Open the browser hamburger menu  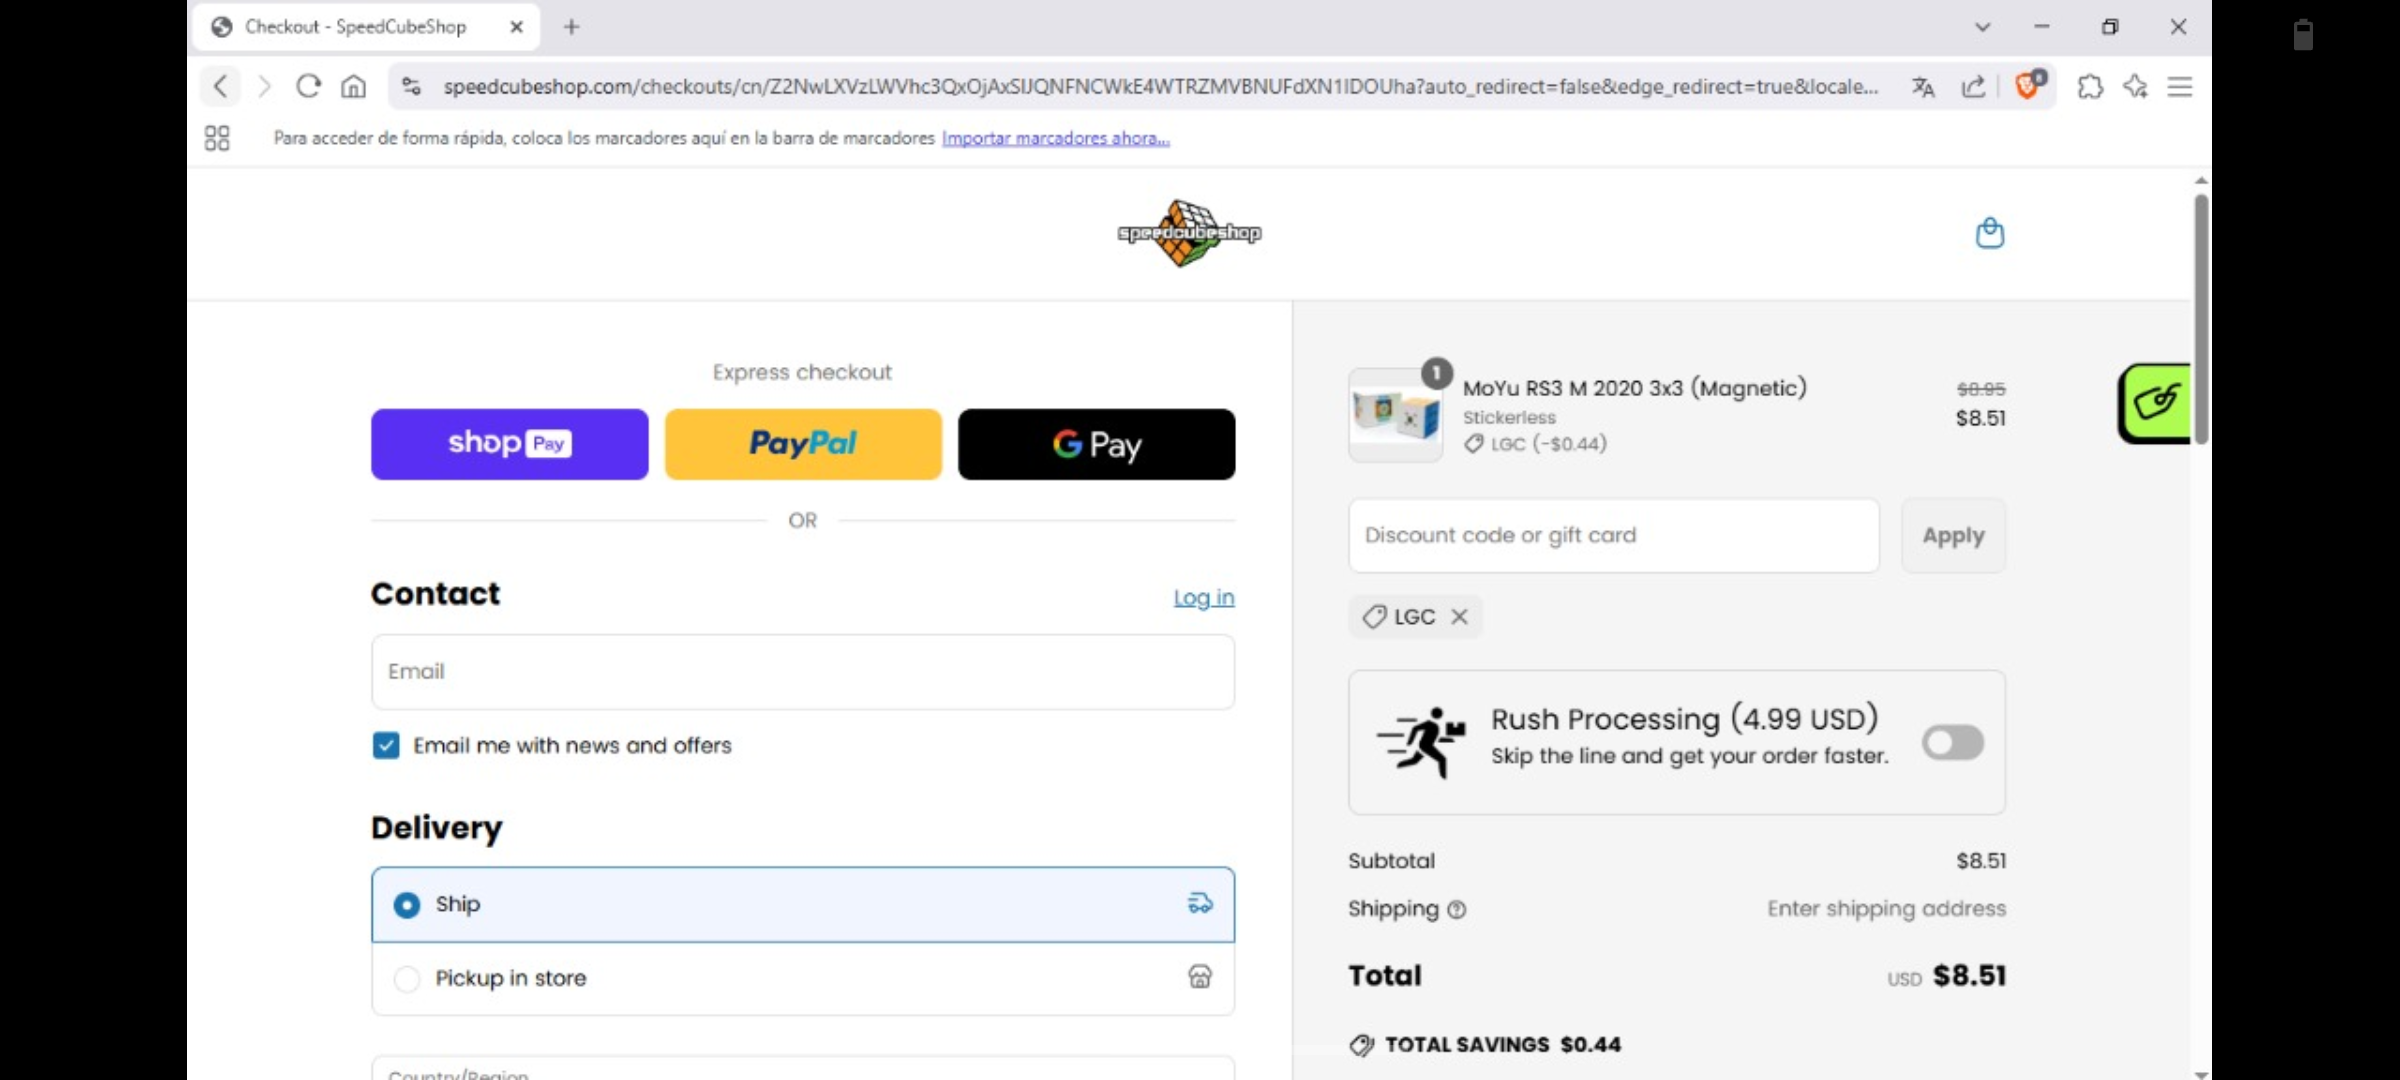[2179, 87]
